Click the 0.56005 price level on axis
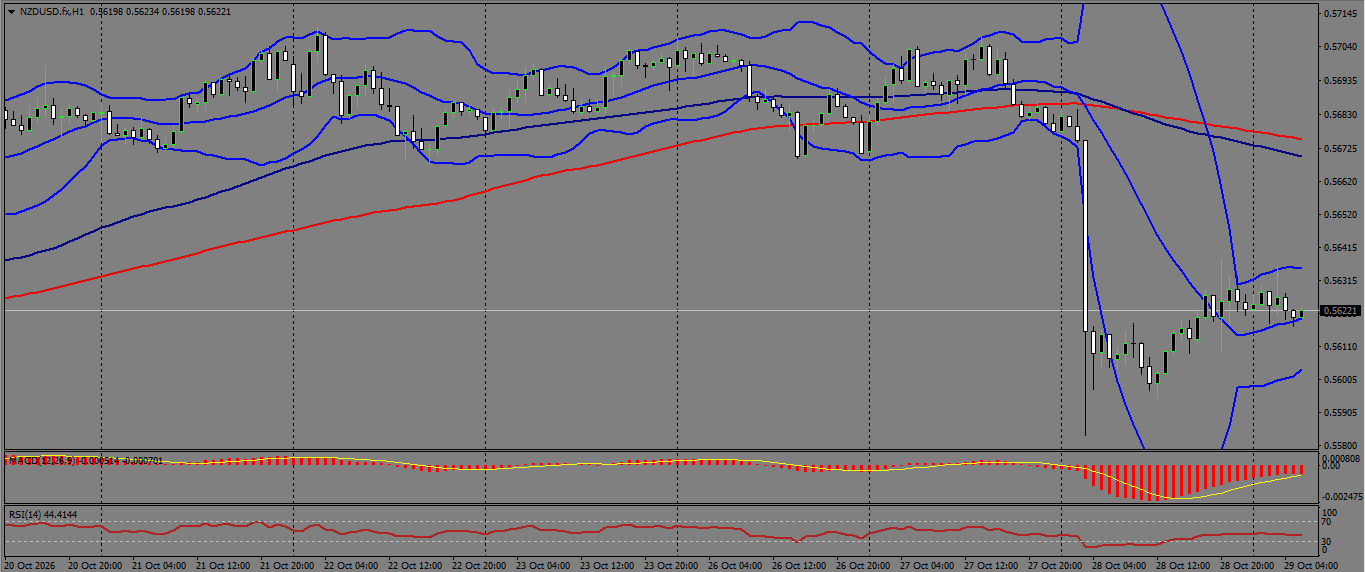This screenshot has width=1365, height=572. pos(1340,380)
